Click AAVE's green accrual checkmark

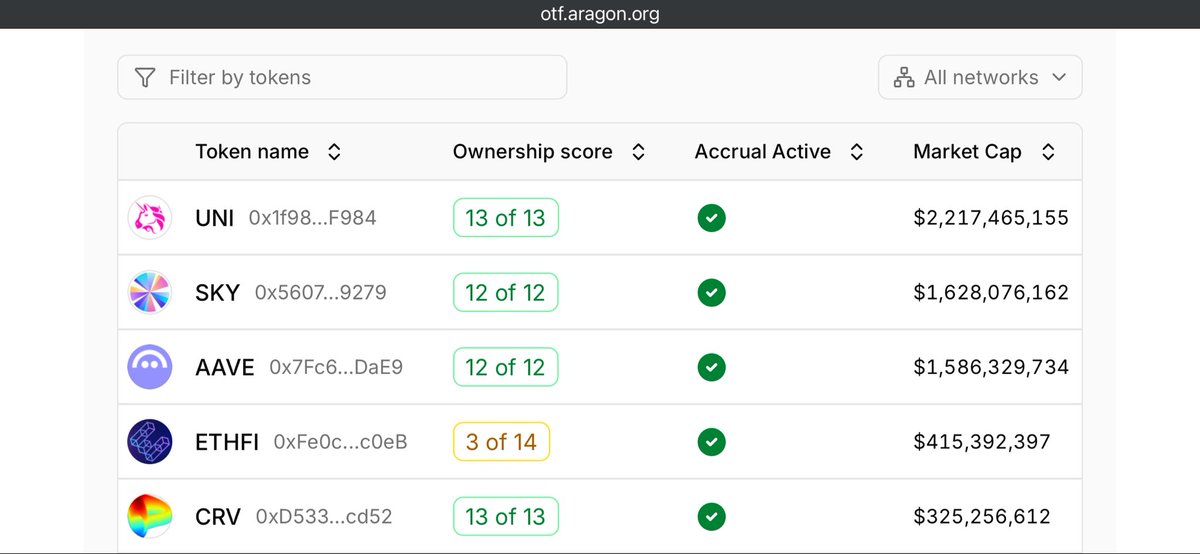point(711,367)
